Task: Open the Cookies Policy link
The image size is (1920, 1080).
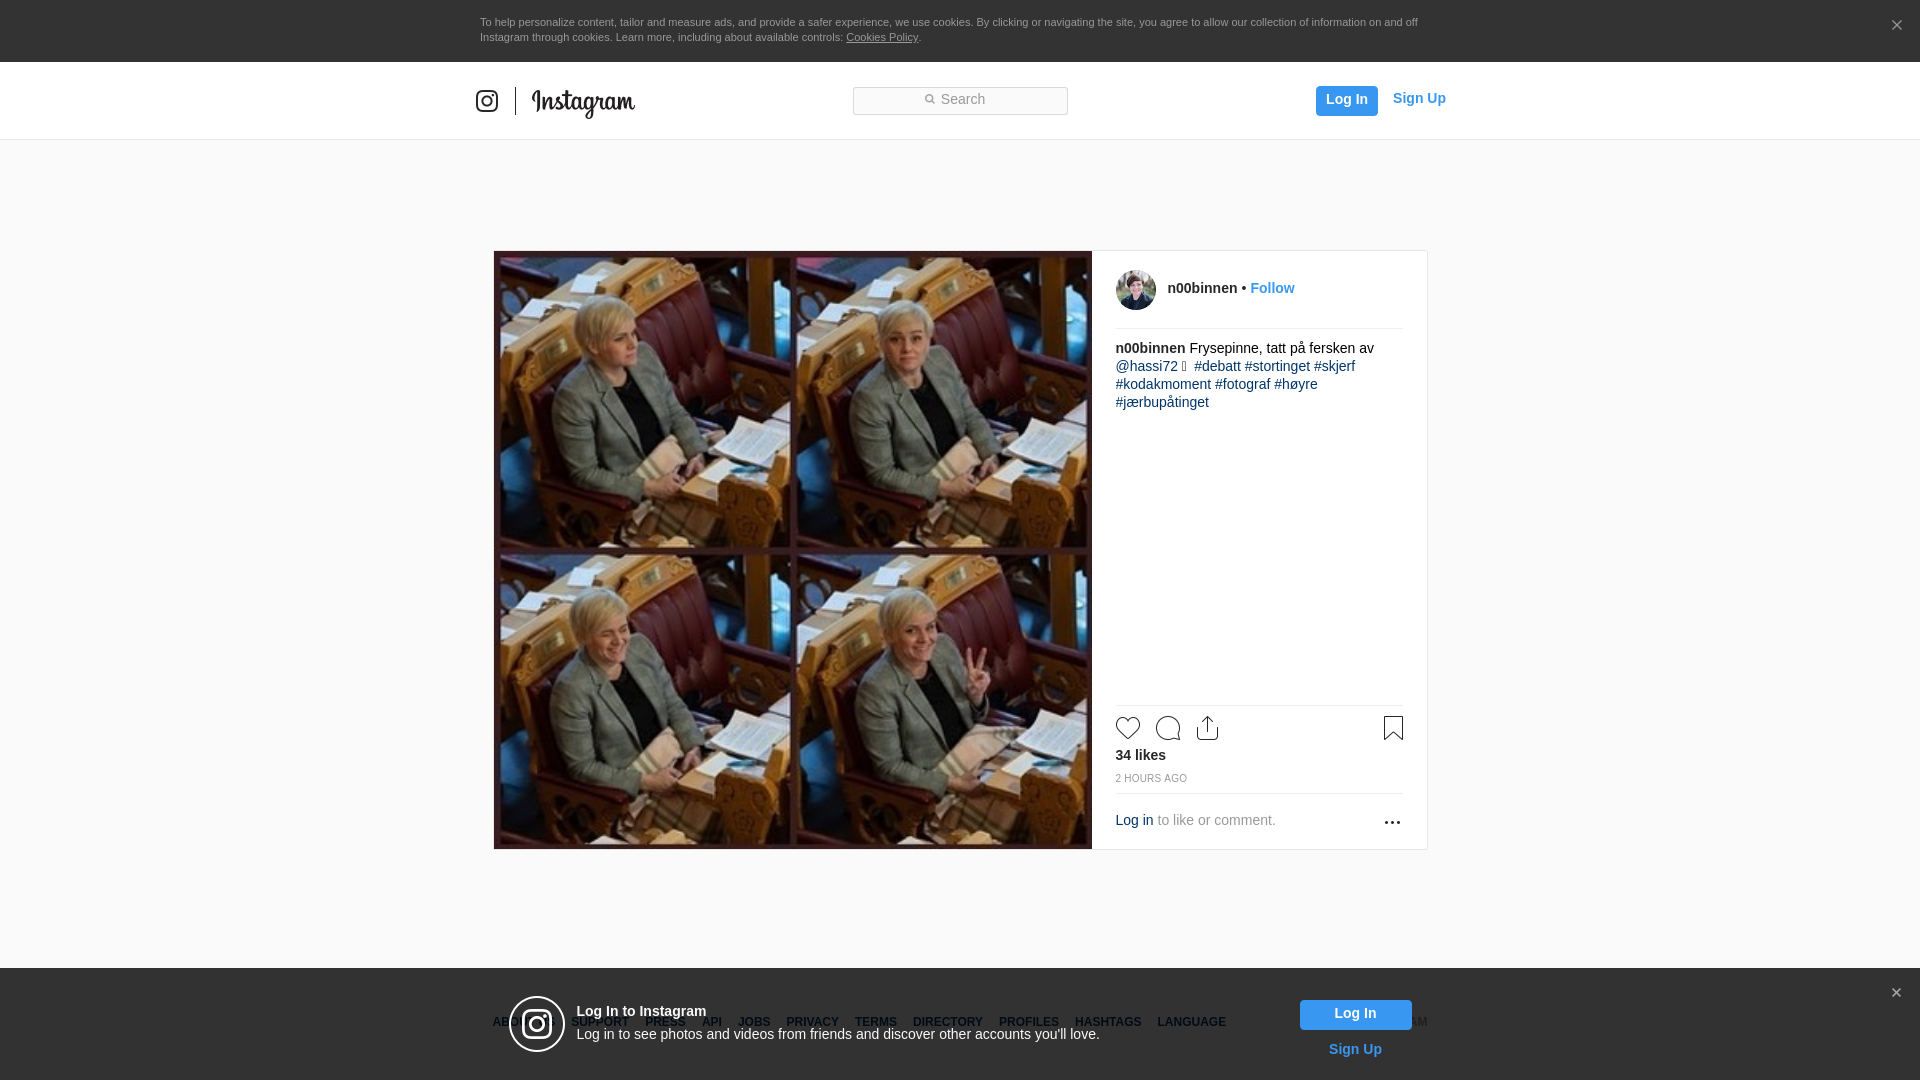Action: (x=881, y=37)
